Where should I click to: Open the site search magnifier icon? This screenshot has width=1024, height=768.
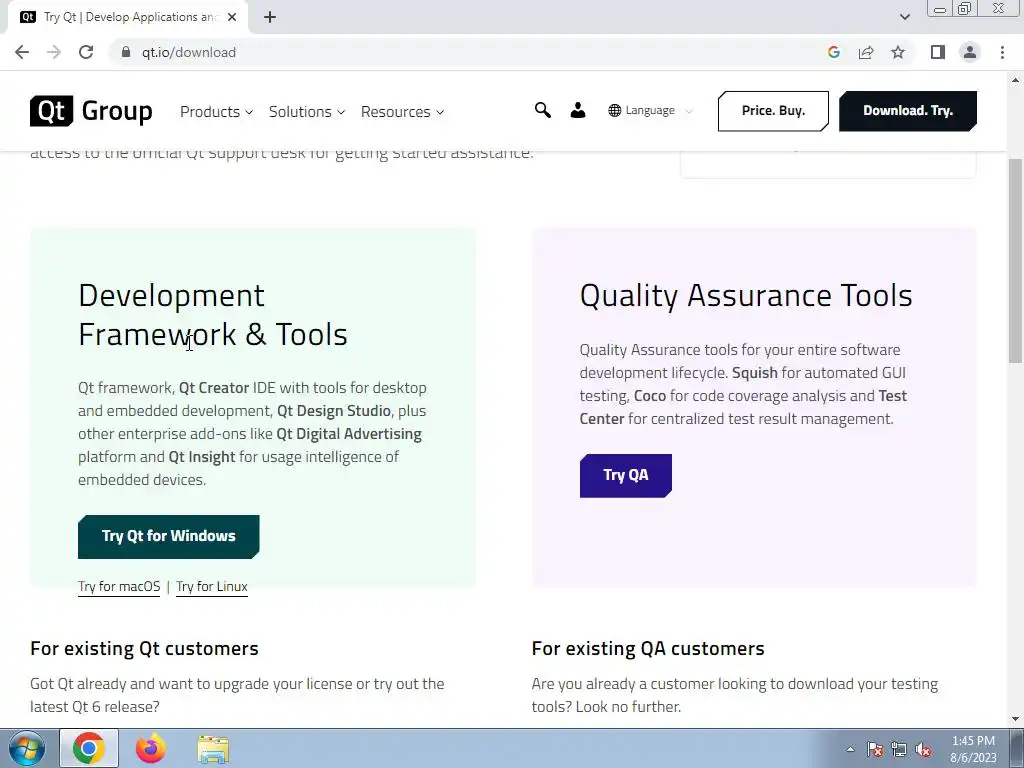543,110
